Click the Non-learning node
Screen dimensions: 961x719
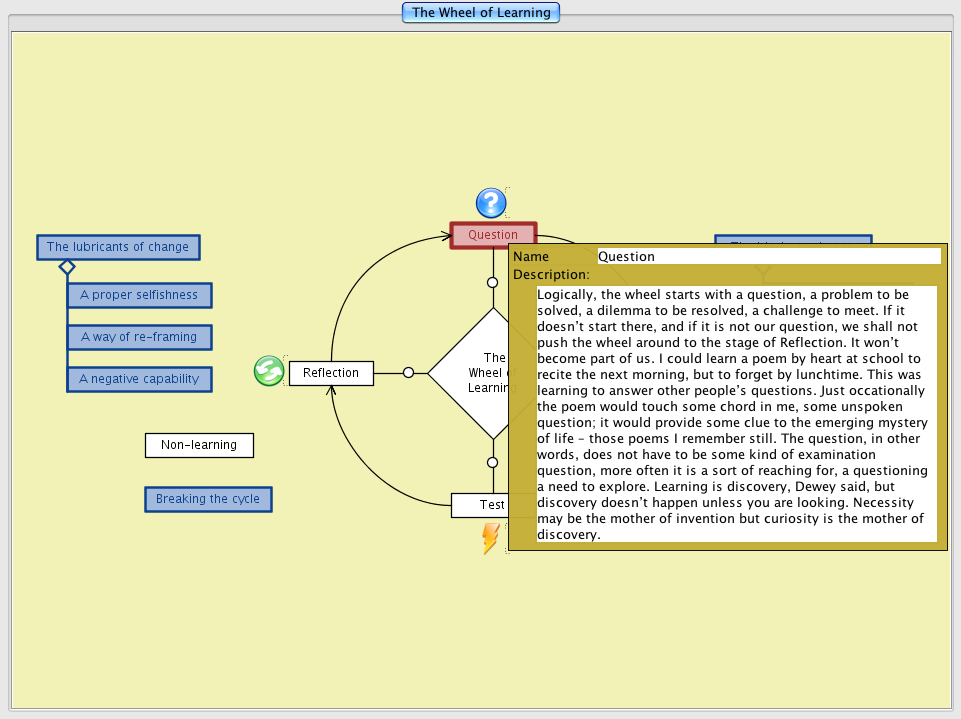tap(199, 445)
